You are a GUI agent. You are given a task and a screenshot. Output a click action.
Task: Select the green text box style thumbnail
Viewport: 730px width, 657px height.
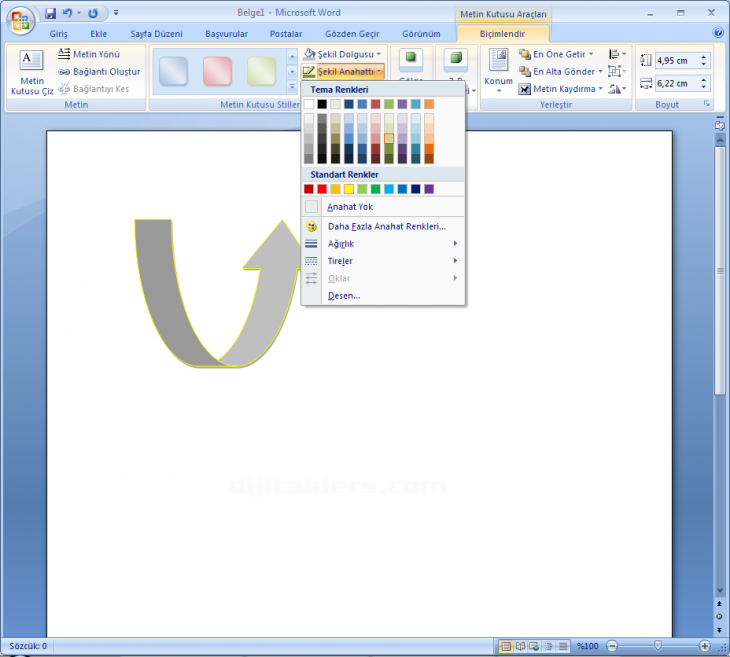pos(261,72)
